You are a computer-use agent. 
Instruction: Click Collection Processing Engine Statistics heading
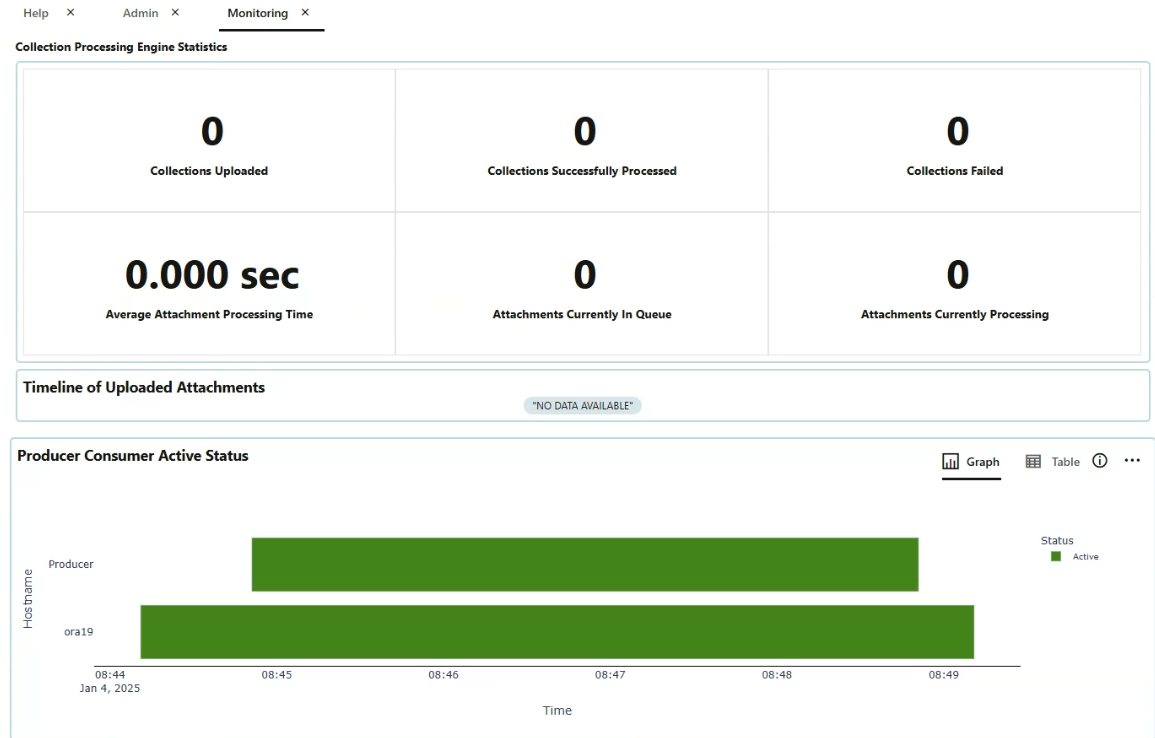(x=122, y=47)
